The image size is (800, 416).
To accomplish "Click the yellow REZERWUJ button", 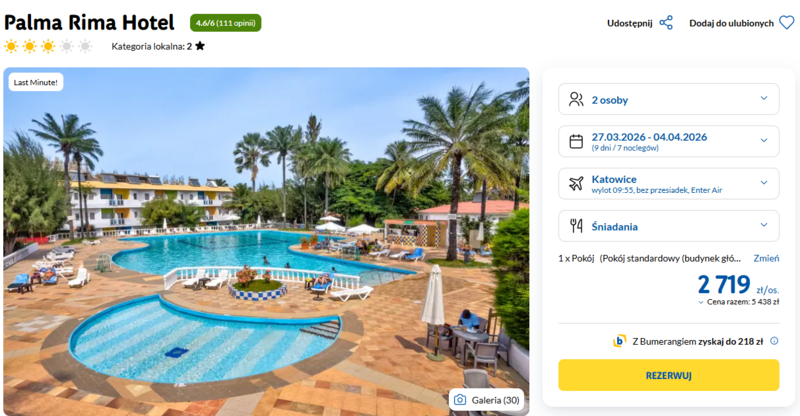I will point(668,375).
